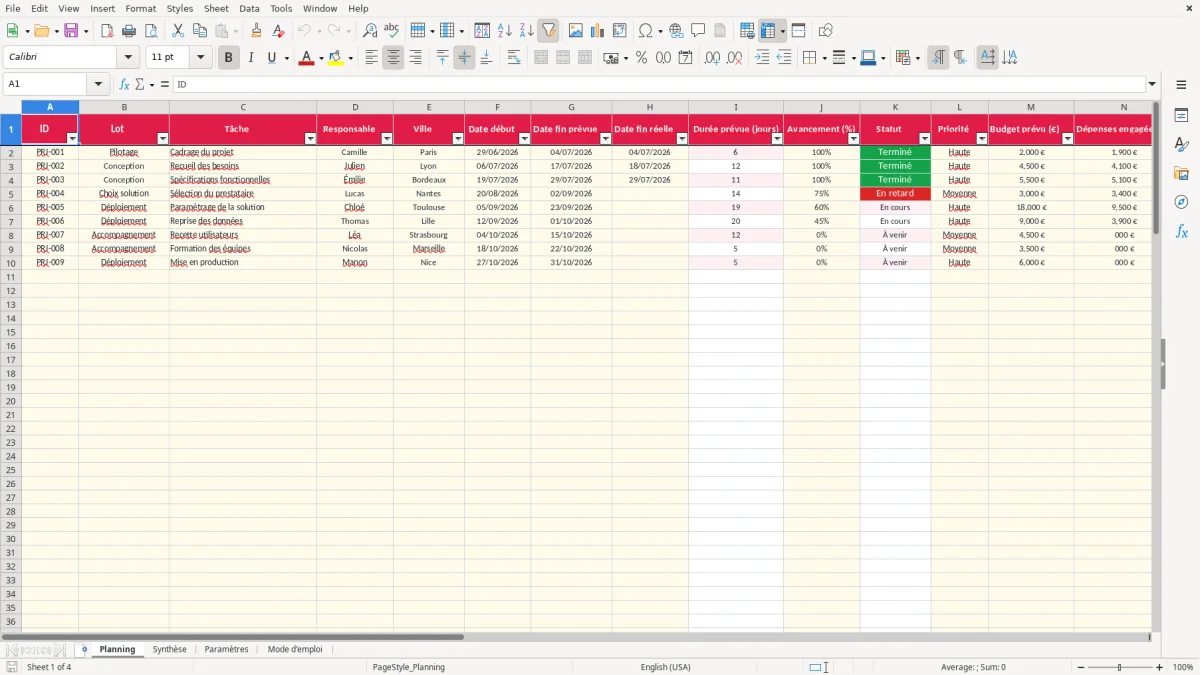Export directly as PDF

point(107,31)
